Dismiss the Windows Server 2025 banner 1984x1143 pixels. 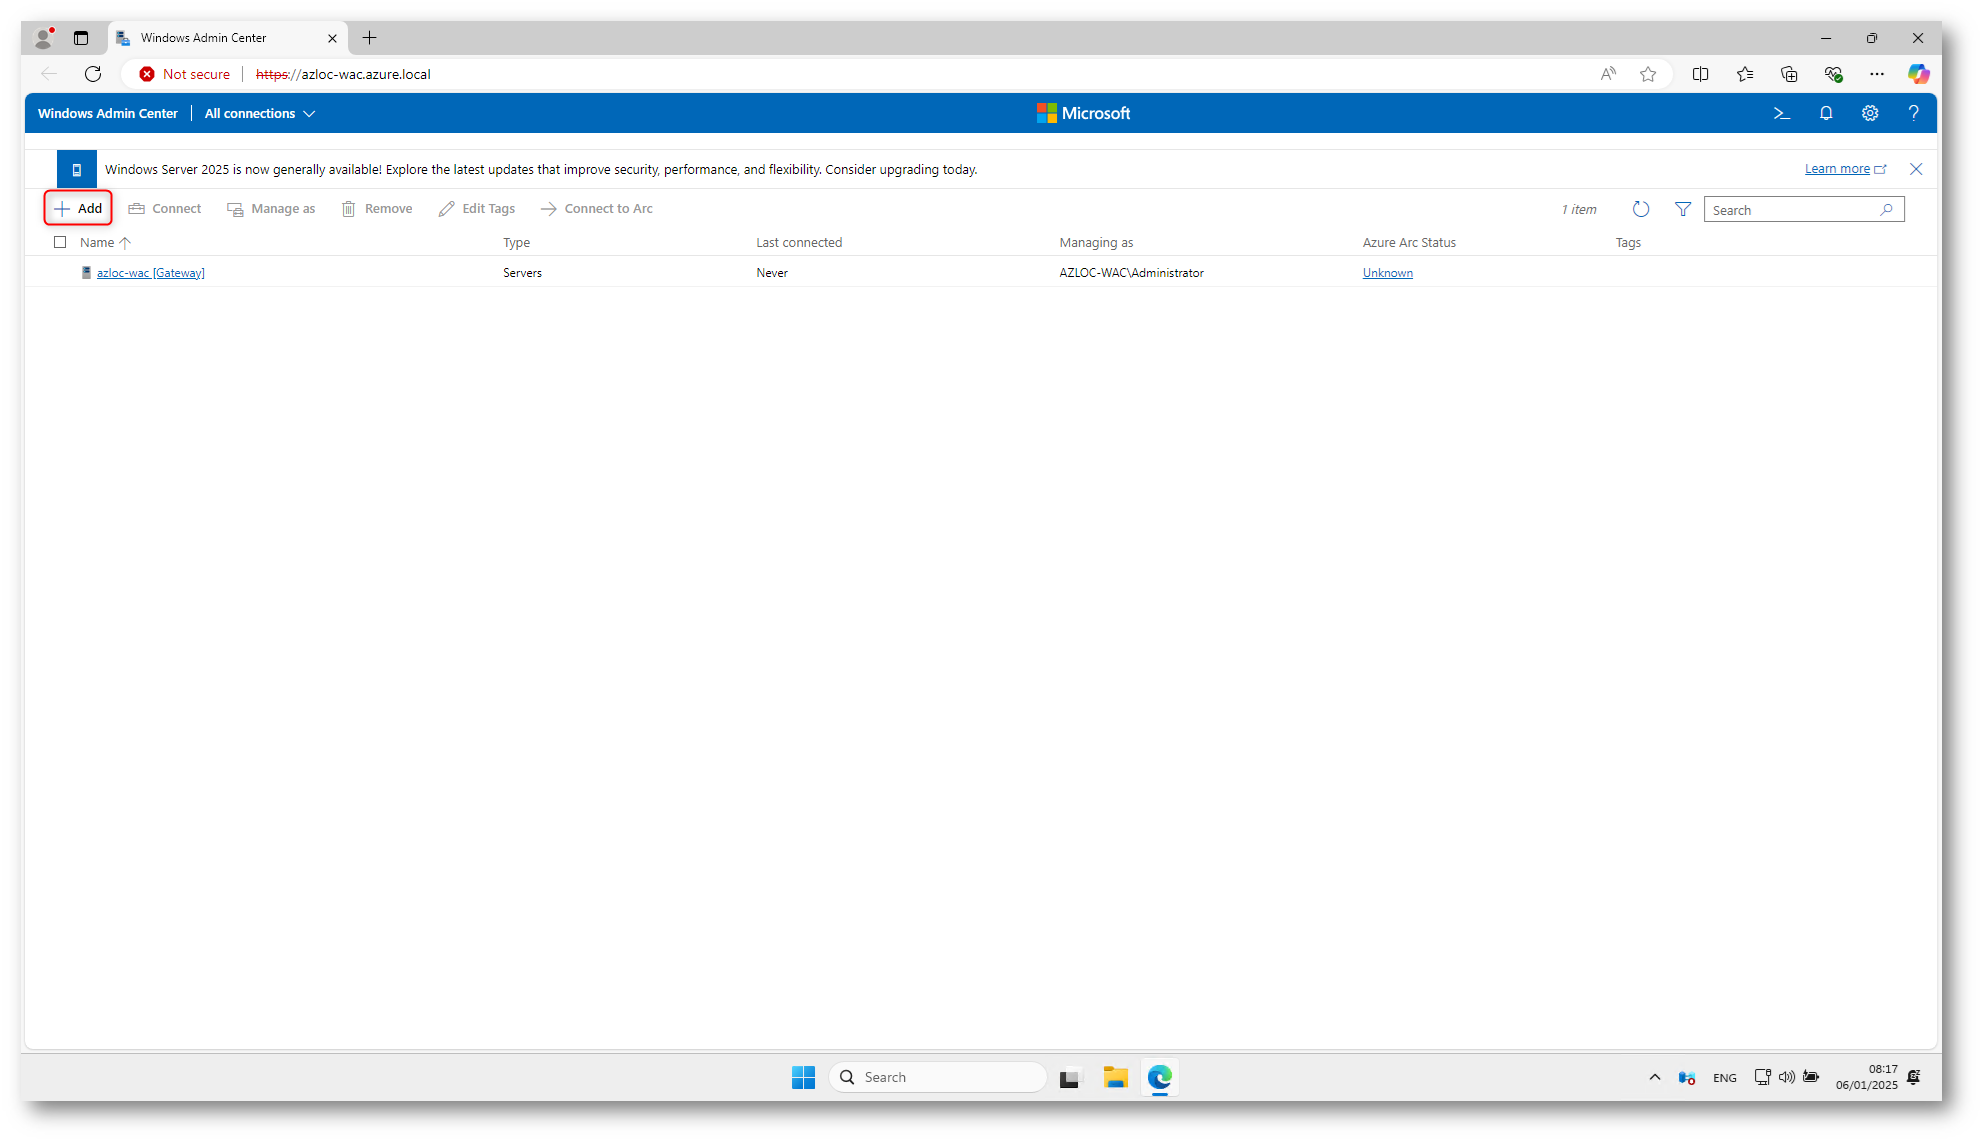pyautogui.click(x=1915, y=169)
